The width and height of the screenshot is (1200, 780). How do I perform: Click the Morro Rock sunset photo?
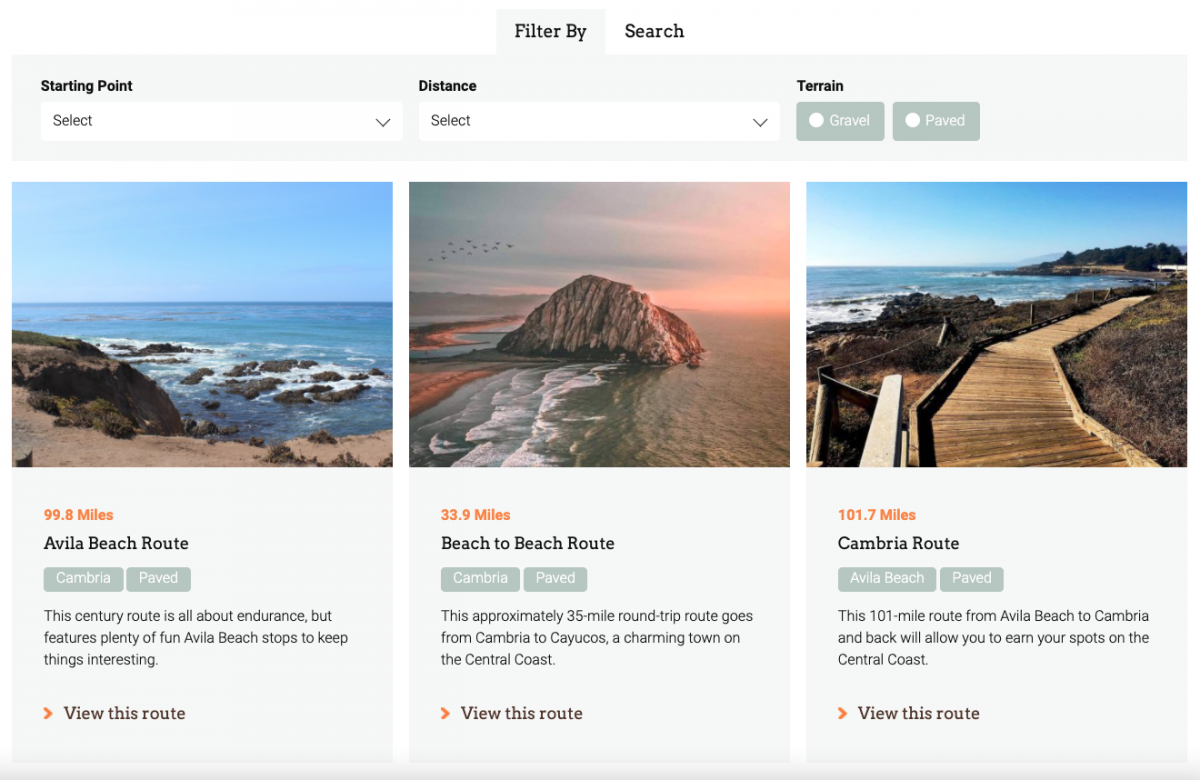[x=599, y=324]
